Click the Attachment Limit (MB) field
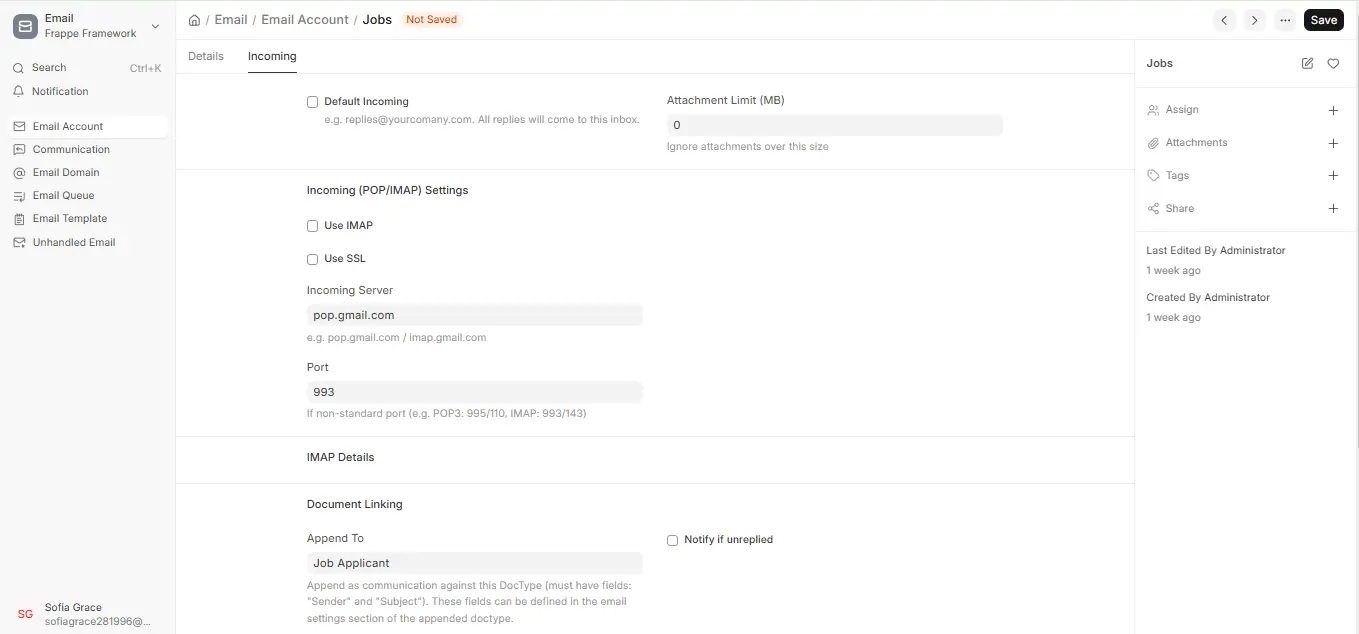The height and width of the screenshot is (634, 1359). (x=835, y=125)
